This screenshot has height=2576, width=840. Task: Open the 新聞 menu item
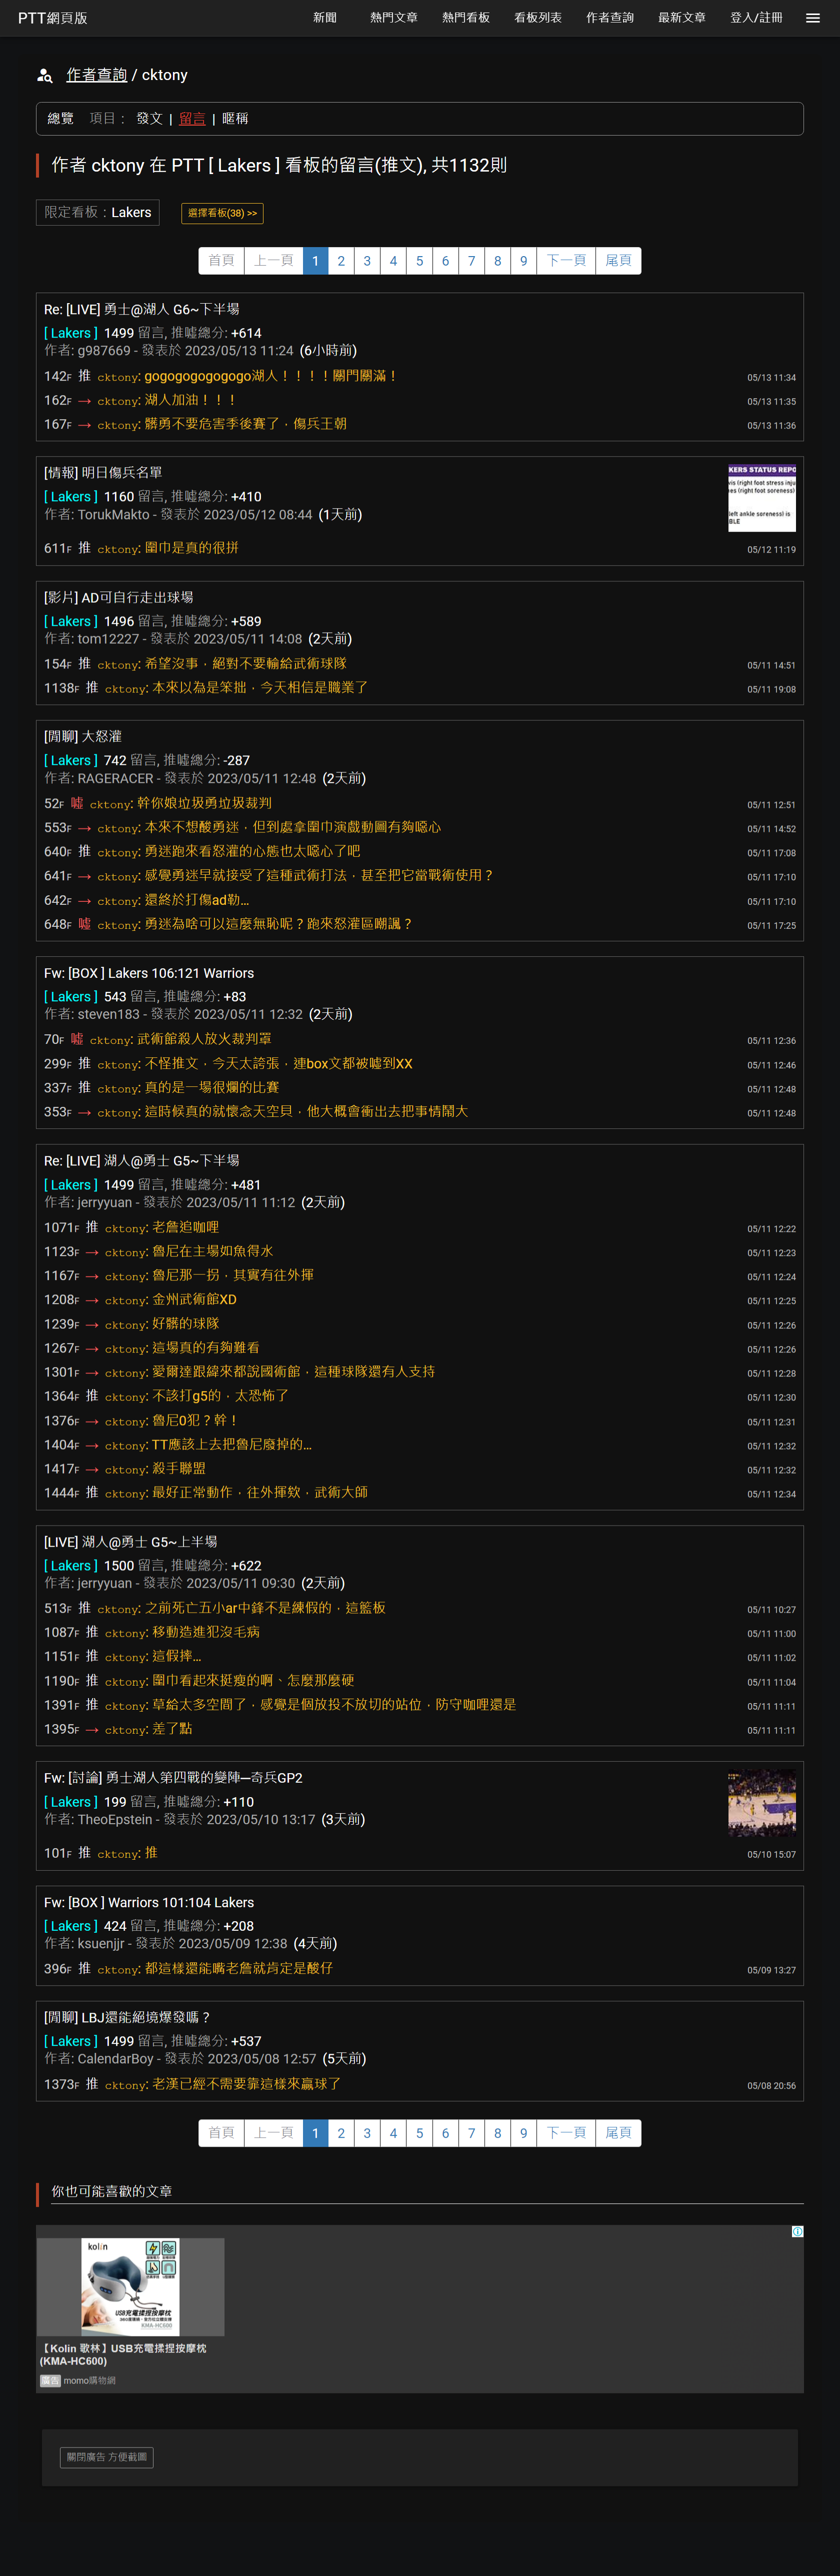click(x=325, y=18)
